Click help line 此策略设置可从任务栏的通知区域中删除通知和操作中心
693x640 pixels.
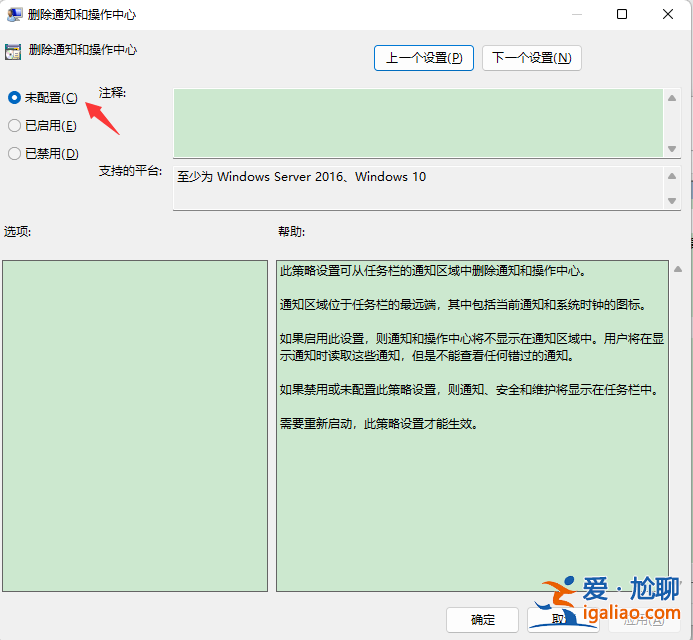coord(433,270)
